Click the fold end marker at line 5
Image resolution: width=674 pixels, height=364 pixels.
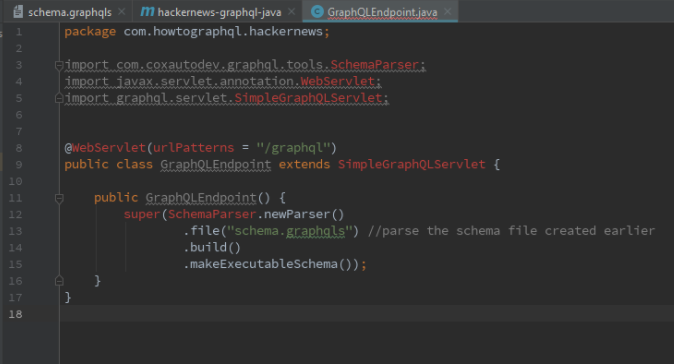pos(59,98)
